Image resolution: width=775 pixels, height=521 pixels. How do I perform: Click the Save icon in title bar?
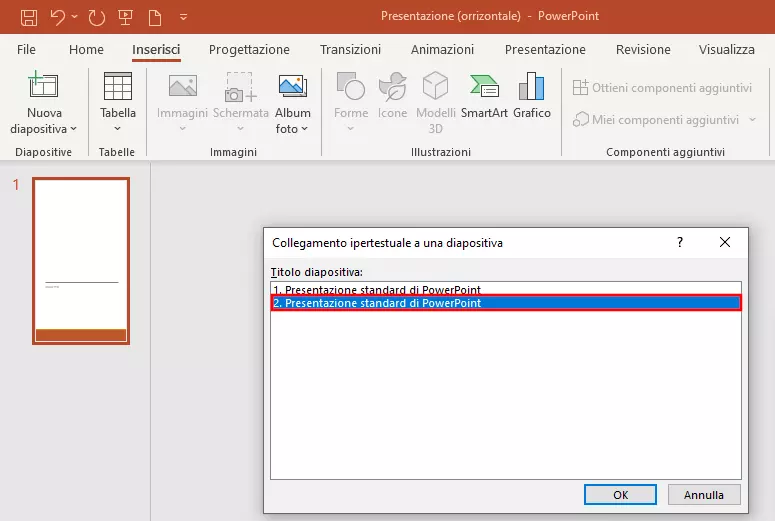[x=29, y=17]
